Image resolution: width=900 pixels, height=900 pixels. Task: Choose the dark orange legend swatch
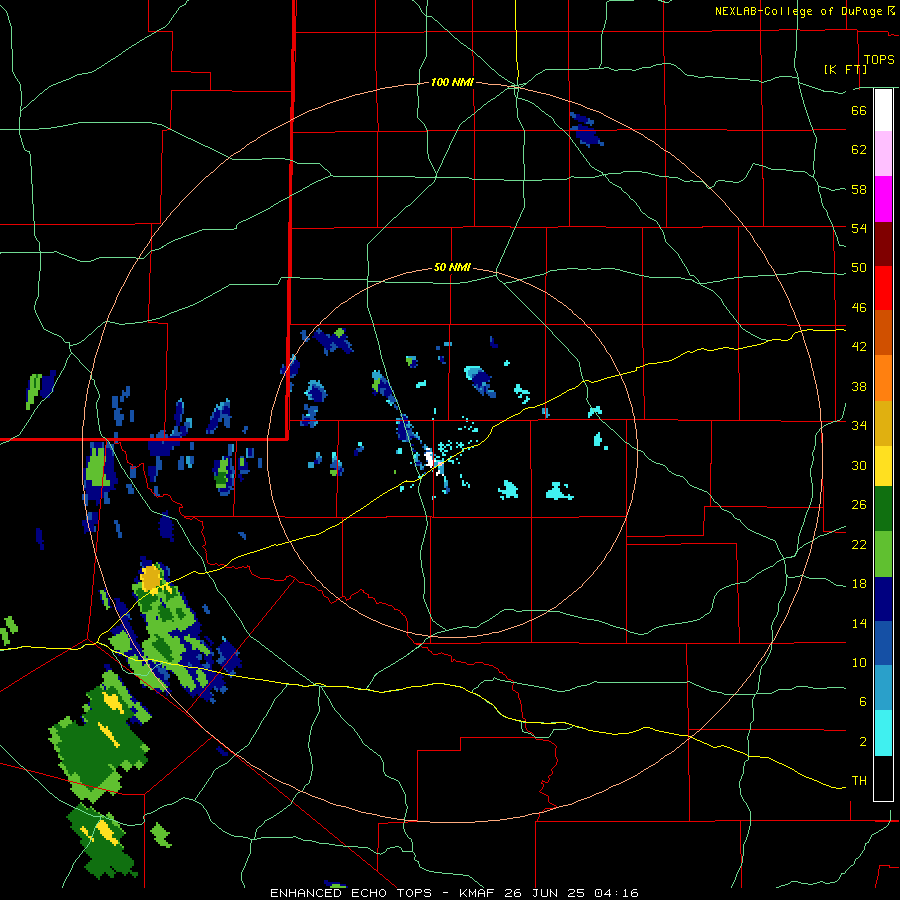[883, 333]
